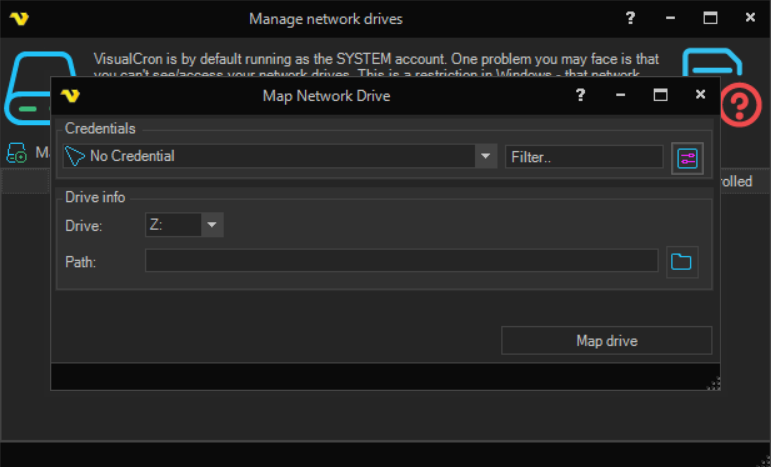Close the Map Network Drive dialog
Image resolution: width=771 pixels, height=467 pixels.
coord(700,96)
